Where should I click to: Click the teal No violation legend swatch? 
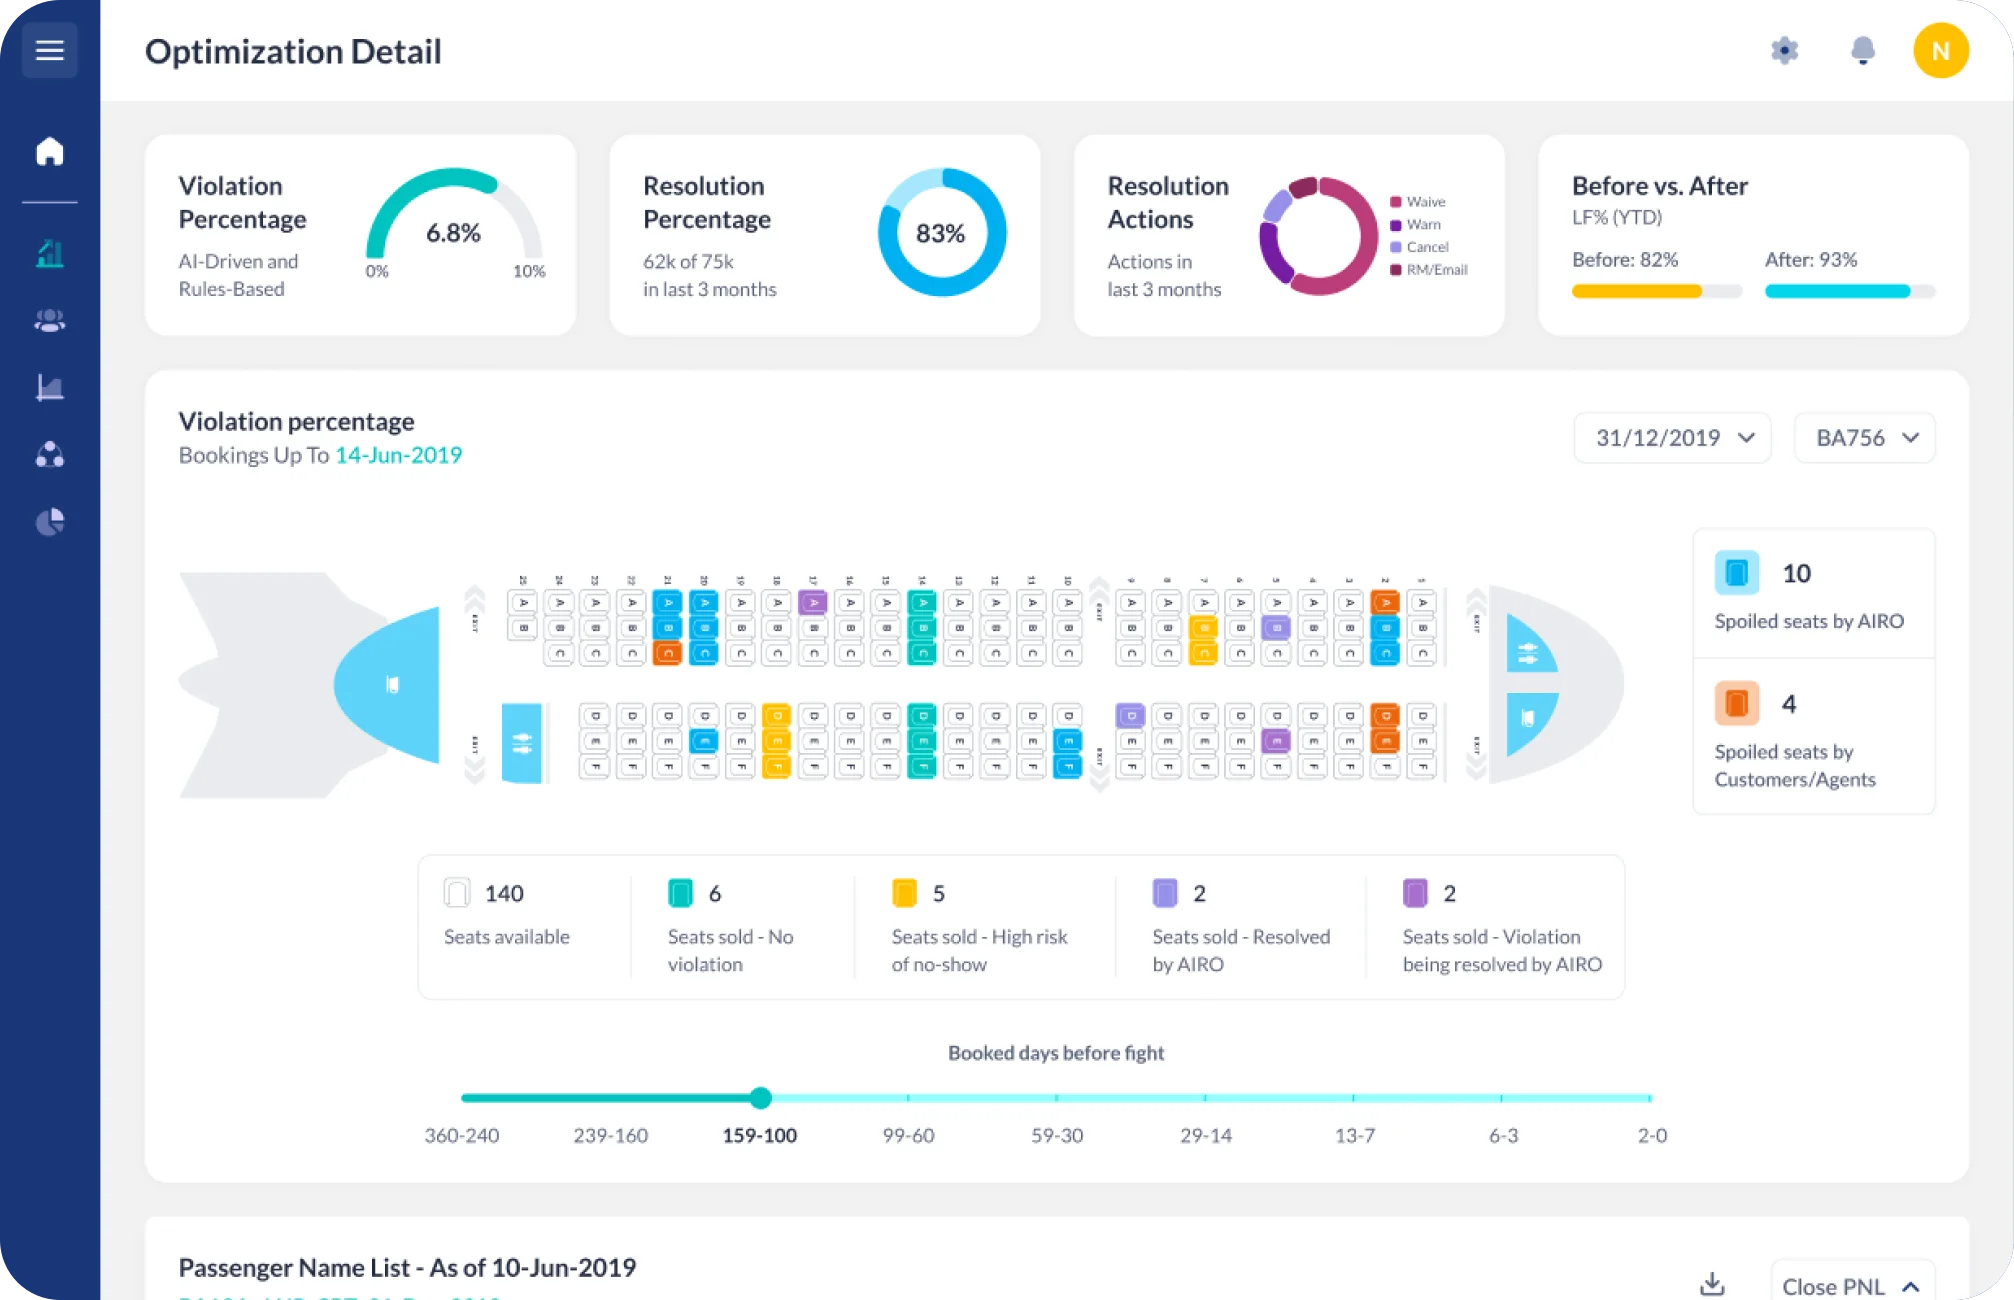tap(680, 893)
